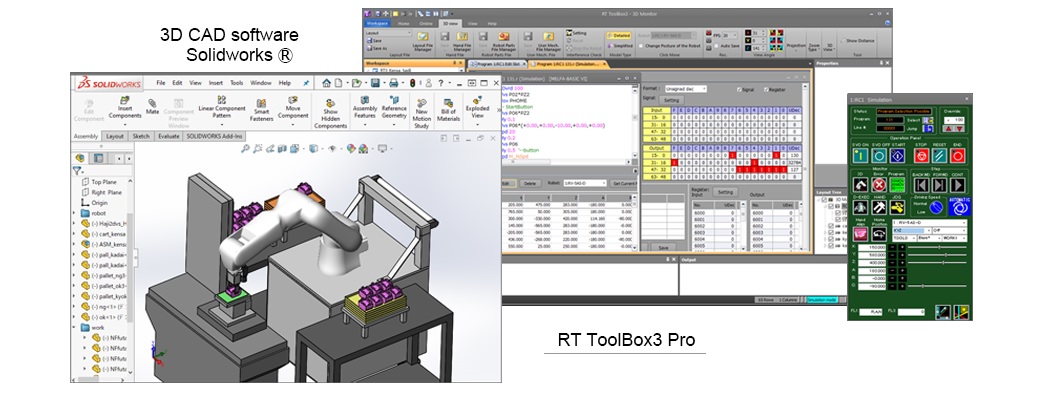The width and height of the screenshot is (1060, 400).
Task: Click the AUTOMATIC mode button
Action: tap(958, 207)
